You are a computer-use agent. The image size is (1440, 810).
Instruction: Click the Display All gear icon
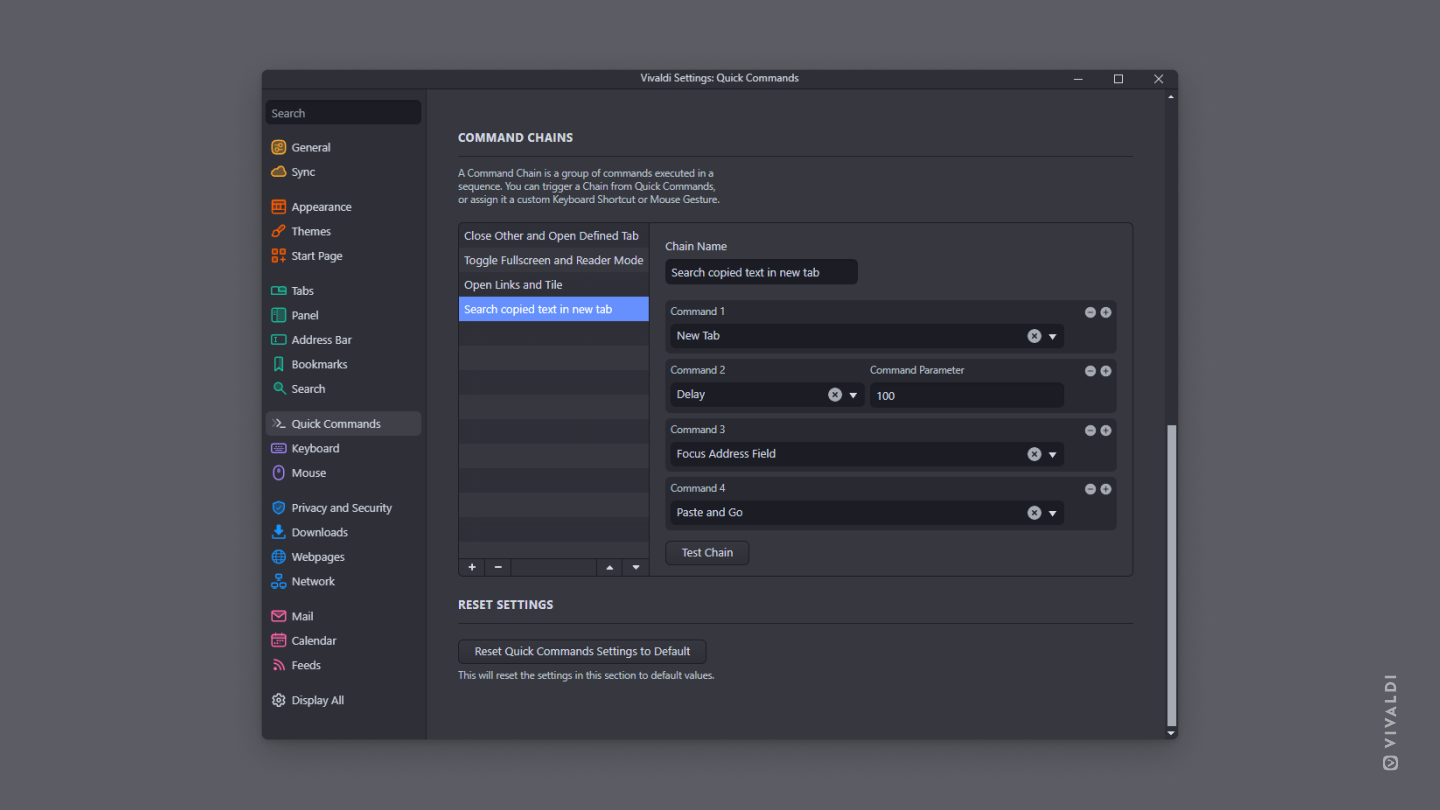[279, 700]
